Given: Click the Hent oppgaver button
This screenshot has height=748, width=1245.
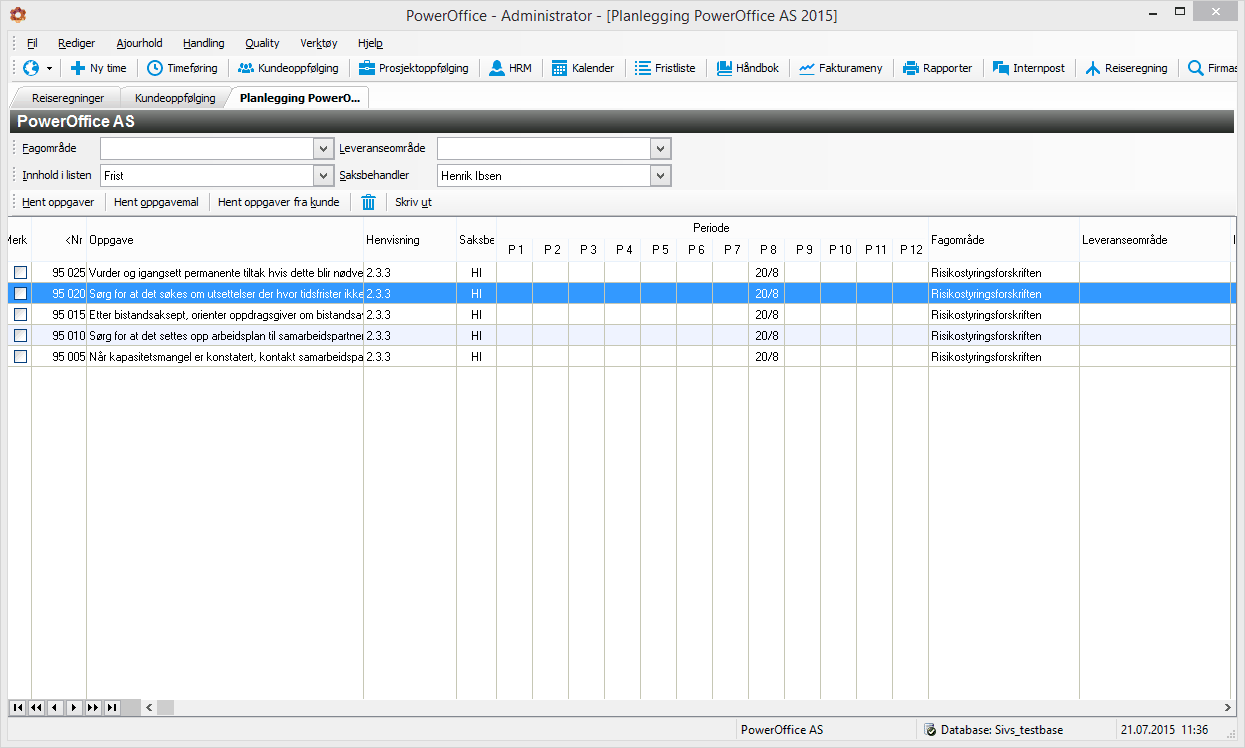Looking at the screenshot, I should pyautogui.click(x=58, y=202).
